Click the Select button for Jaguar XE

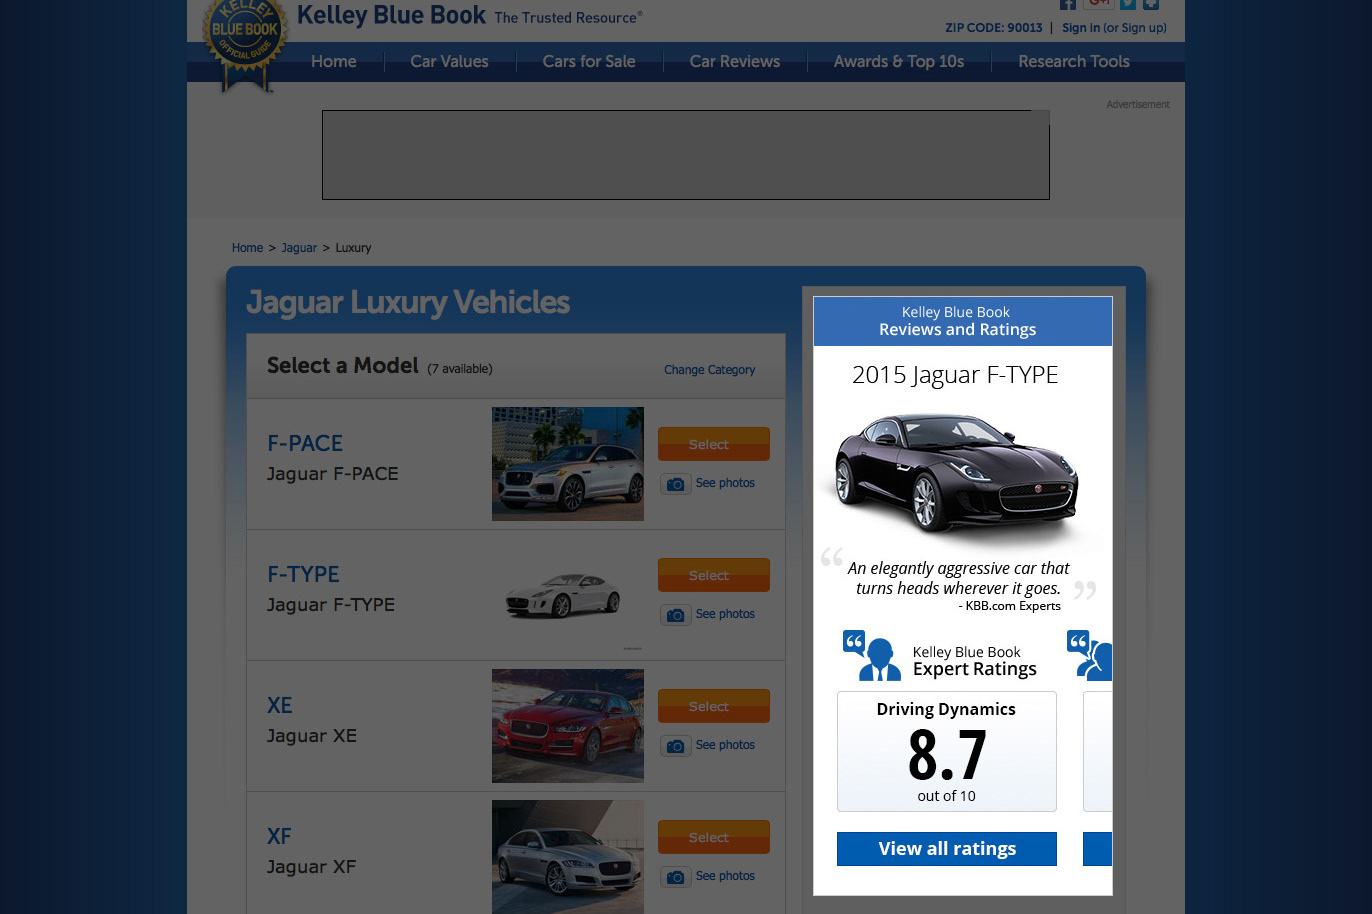(714, 706)
